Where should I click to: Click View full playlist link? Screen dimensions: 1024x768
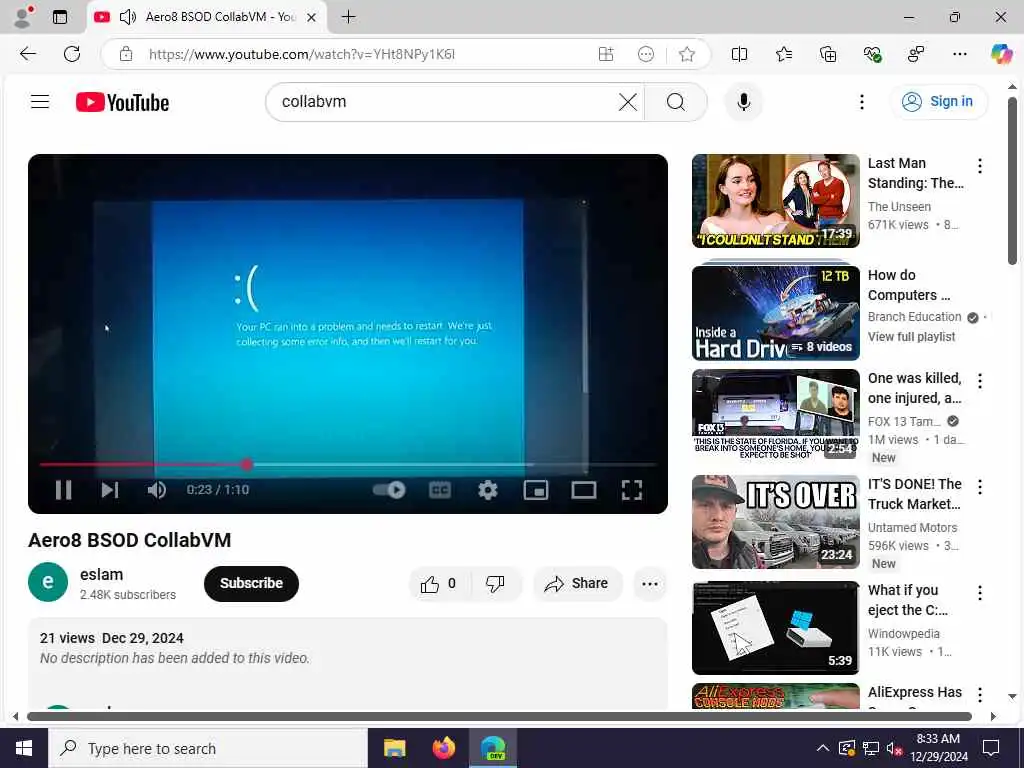point(911,337)
